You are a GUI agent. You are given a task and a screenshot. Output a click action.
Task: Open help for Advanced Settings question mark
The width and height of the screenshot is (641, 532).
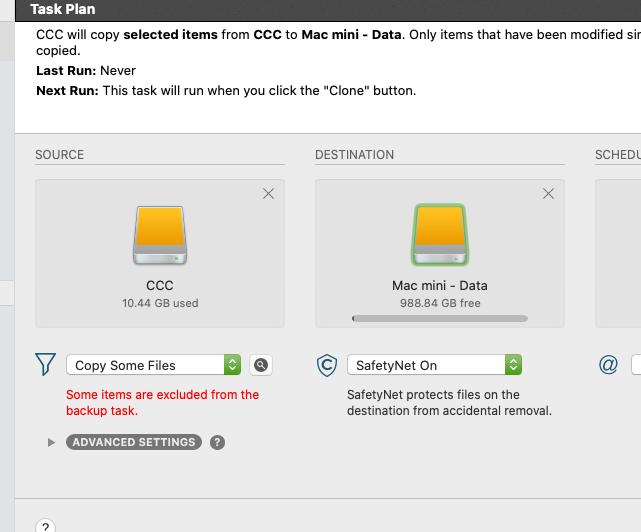point(217,442)
